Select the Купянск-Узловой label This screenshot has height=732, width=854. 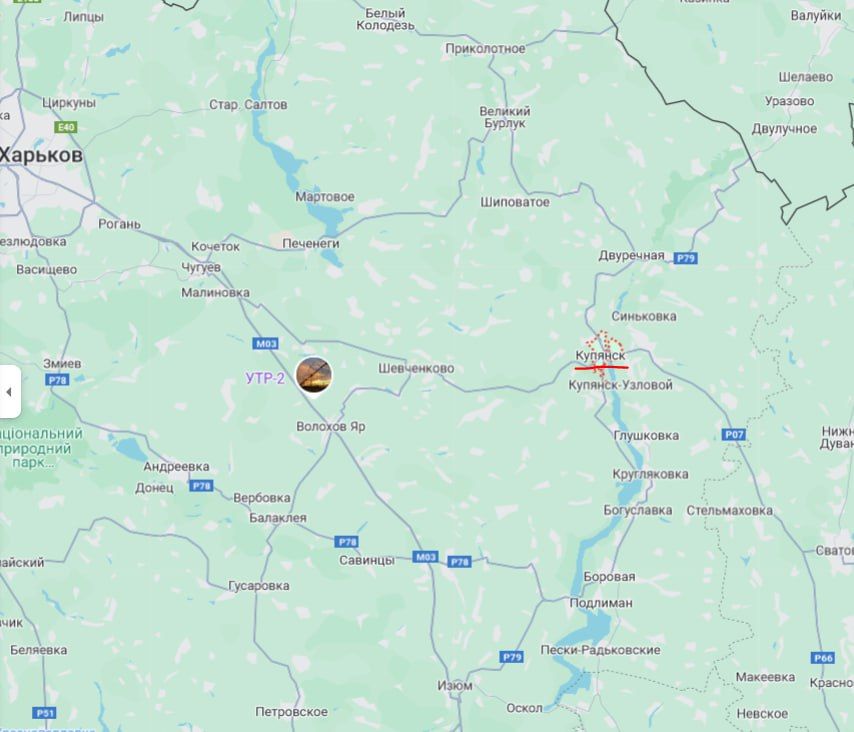tap(620, 385)
